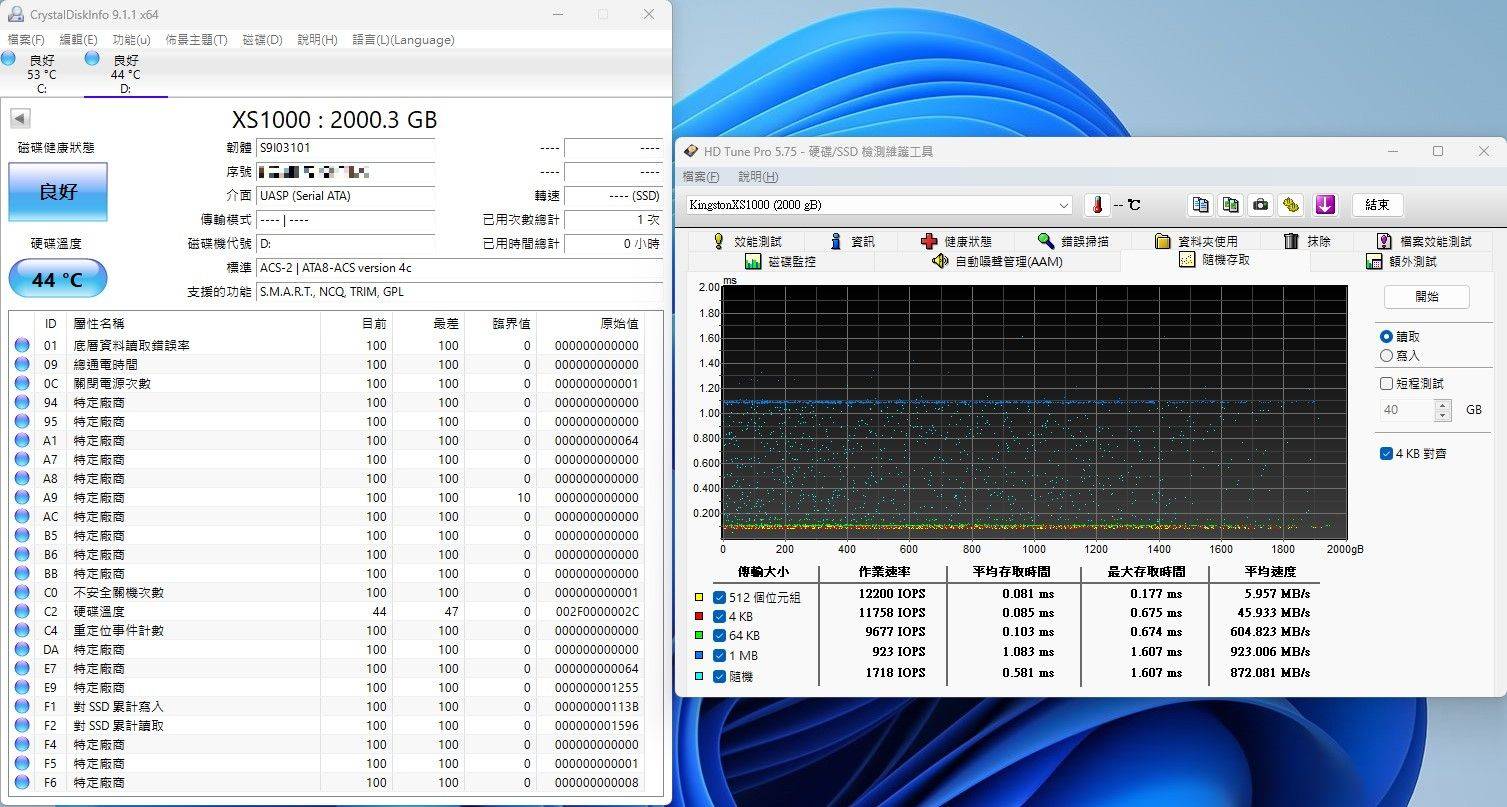Uncheck the 4 KB 對齊 checkbox
The image size is (1507, 807).
[x=1386, y=453]
